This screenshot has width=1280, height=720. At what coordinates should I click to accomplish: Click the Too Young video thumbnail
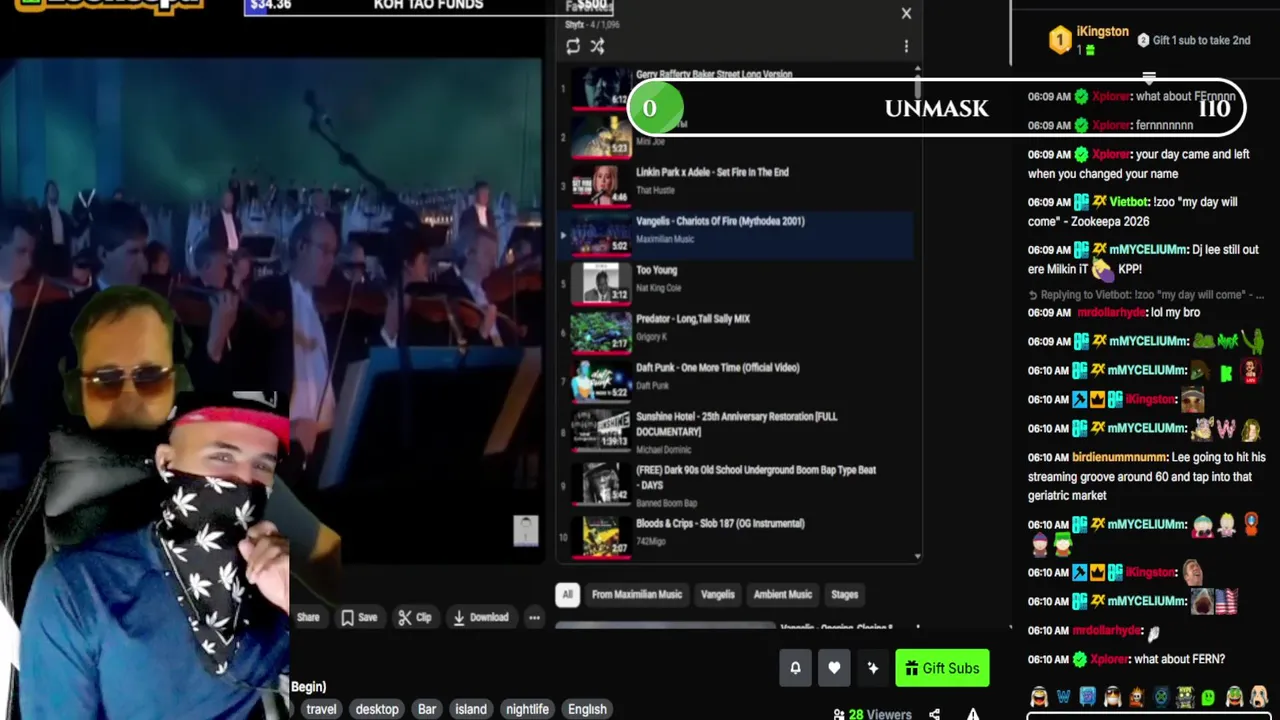(601, 282)
